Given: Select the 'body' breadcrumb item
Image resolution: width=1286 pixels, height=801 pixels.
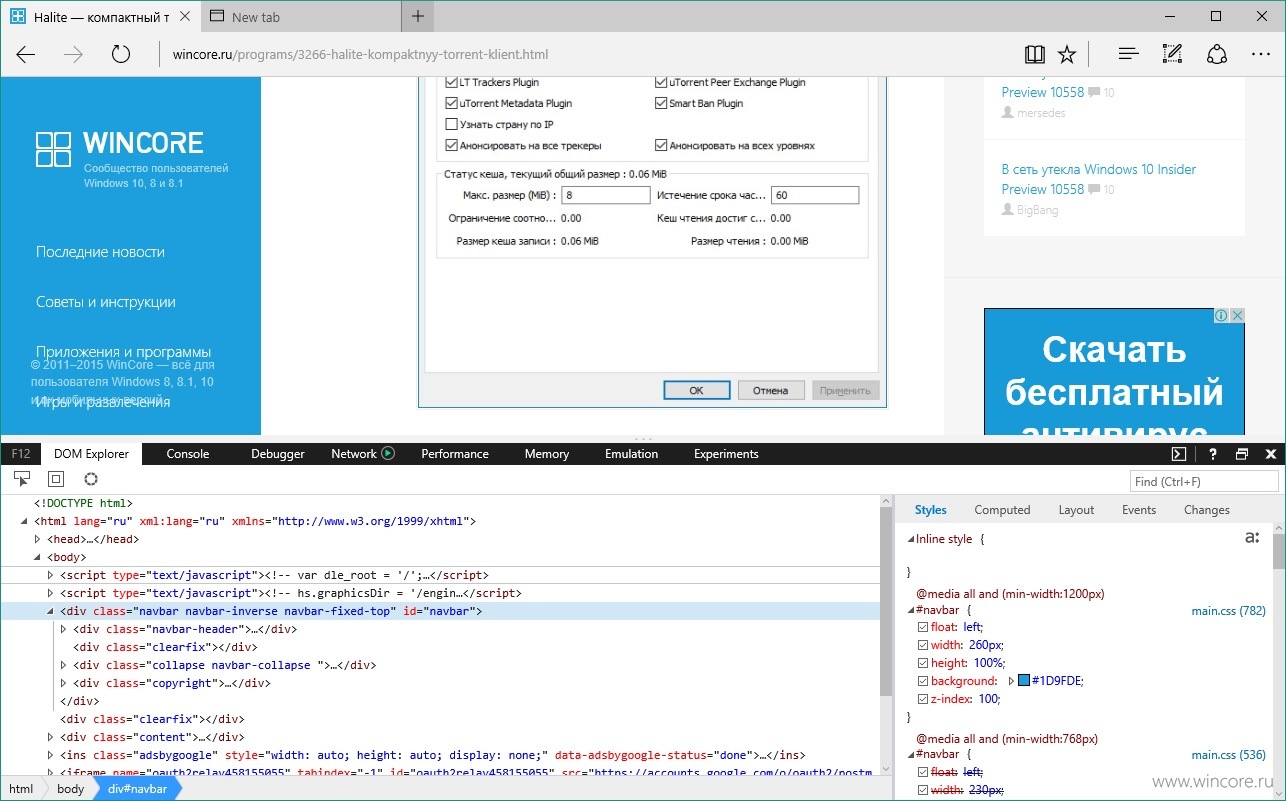Looking at the screenshot, I should point(70,789).
